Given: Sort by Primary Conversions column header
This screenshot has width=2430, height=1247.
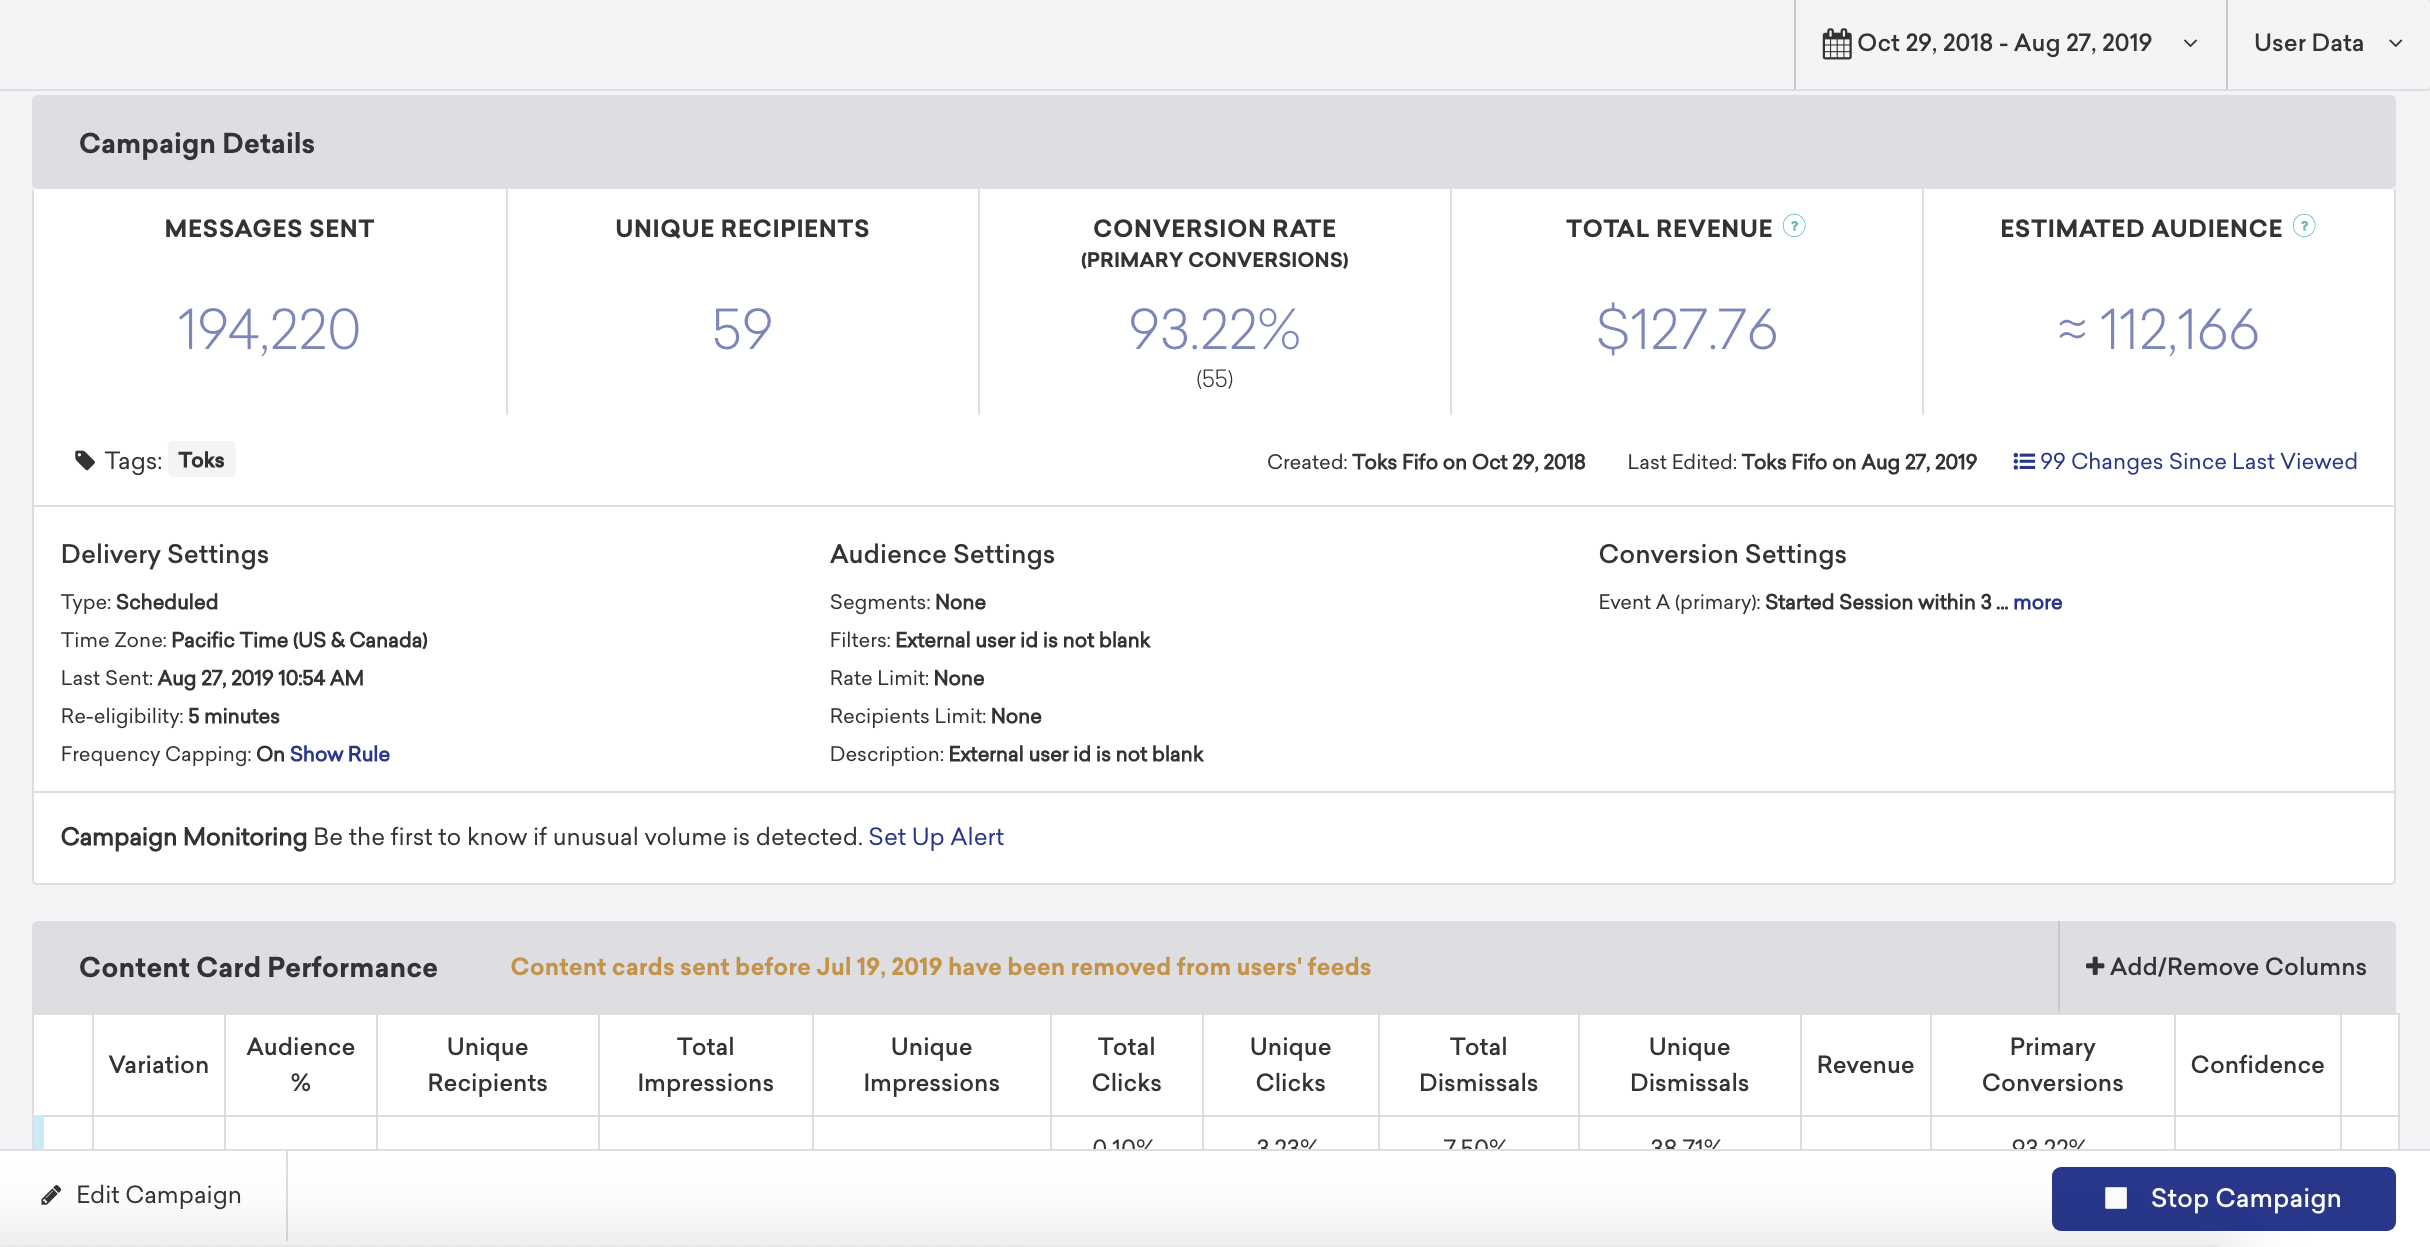Looking at the screenshot, I should click(x=2052, y=1065).
